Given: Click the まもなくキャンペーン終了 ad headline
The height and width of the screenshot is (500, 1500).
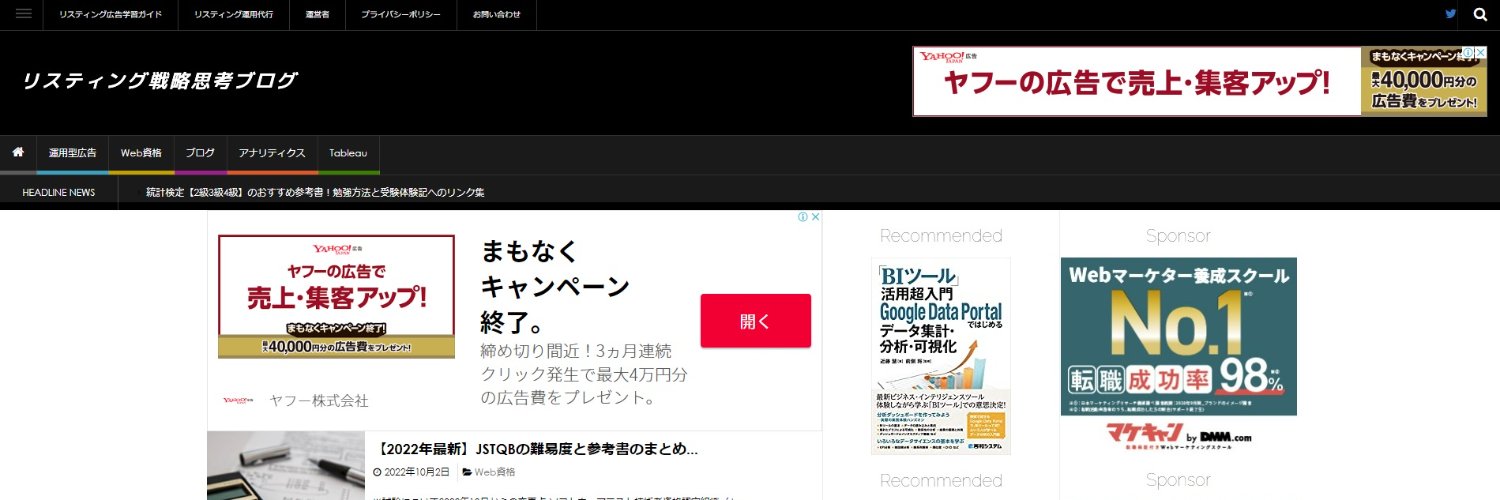Looking at the screenshot, I should point(555,287).
